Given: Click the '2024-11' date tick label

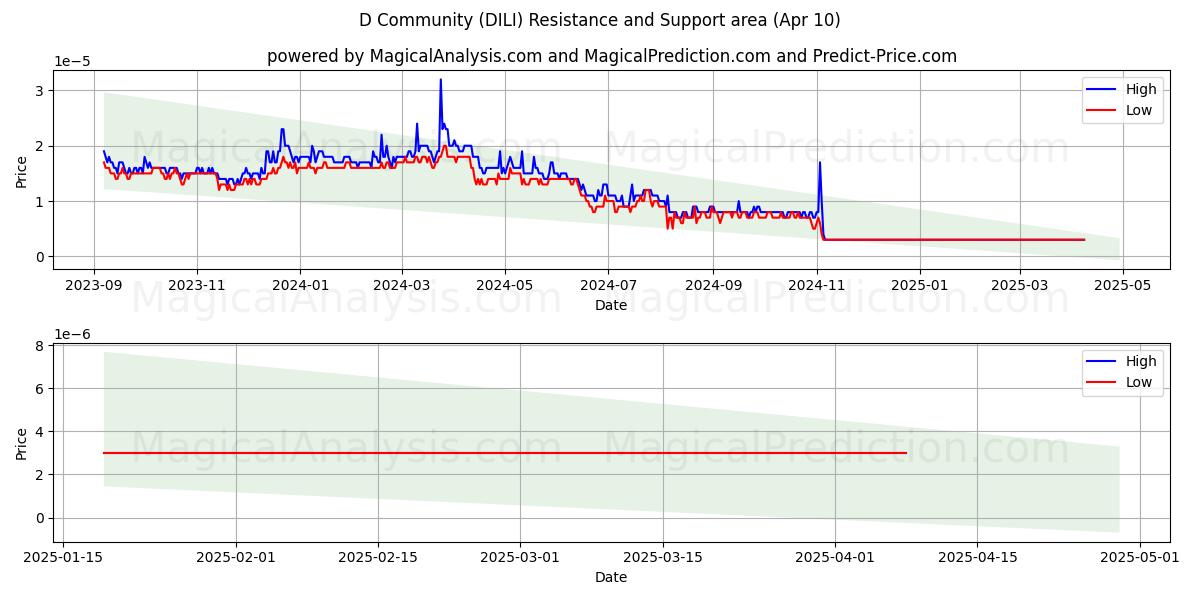Looking at the screenshot, I should [816, 286].
